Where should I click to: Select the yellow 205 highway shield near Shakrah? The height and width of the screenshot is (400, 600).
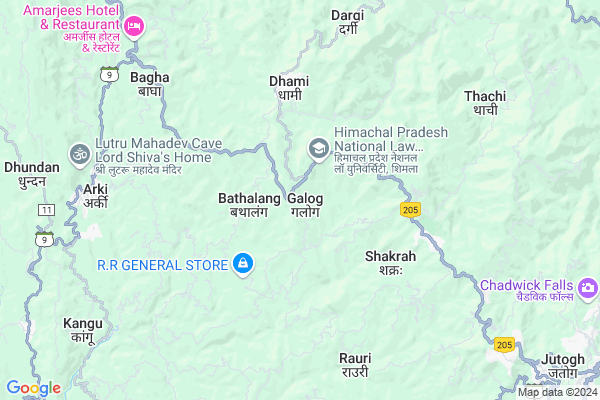tap(410, 210)
